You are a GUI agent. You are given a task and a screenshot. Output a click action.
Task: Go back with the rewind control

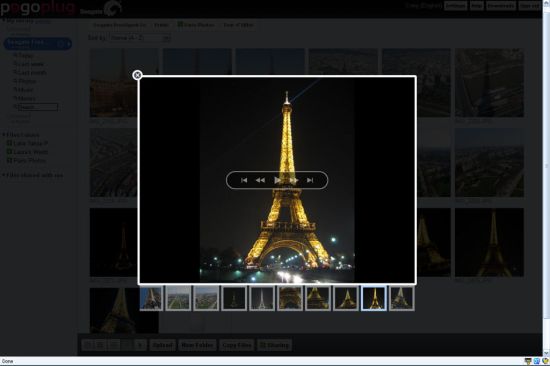coord(260,180)
